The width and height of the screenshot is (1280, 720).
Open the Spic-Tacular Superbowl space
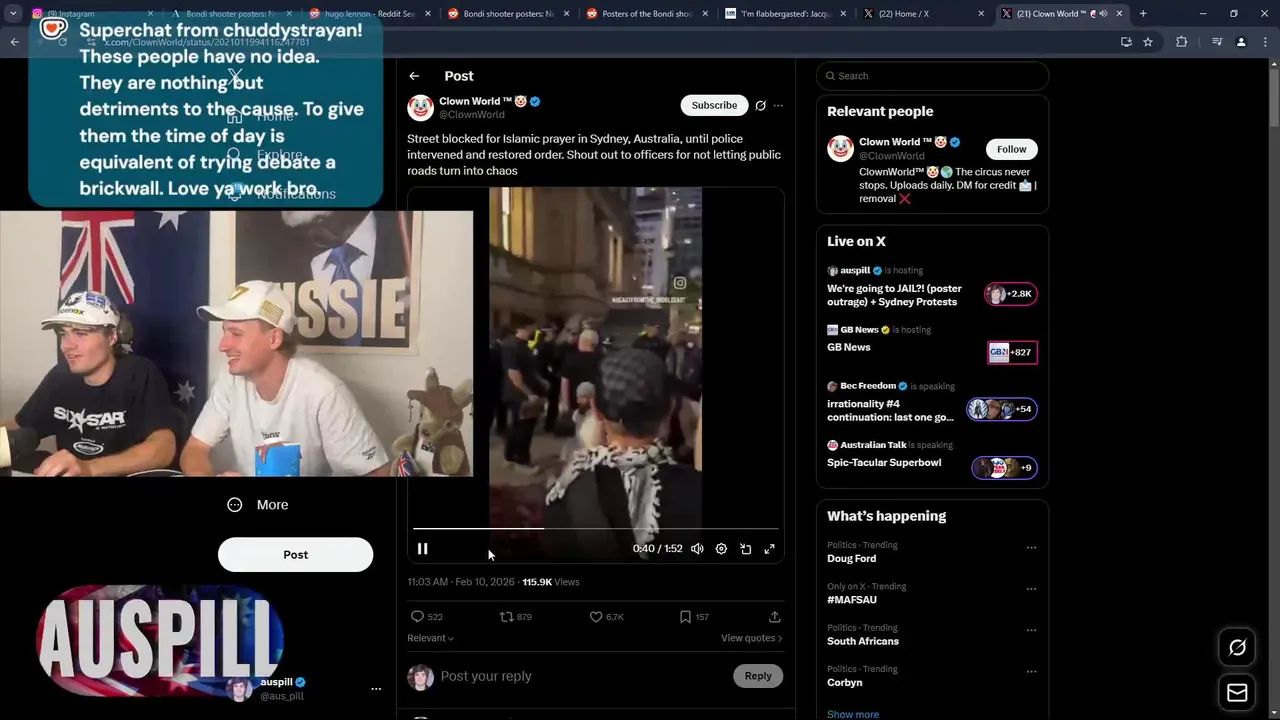click(884, 463)
